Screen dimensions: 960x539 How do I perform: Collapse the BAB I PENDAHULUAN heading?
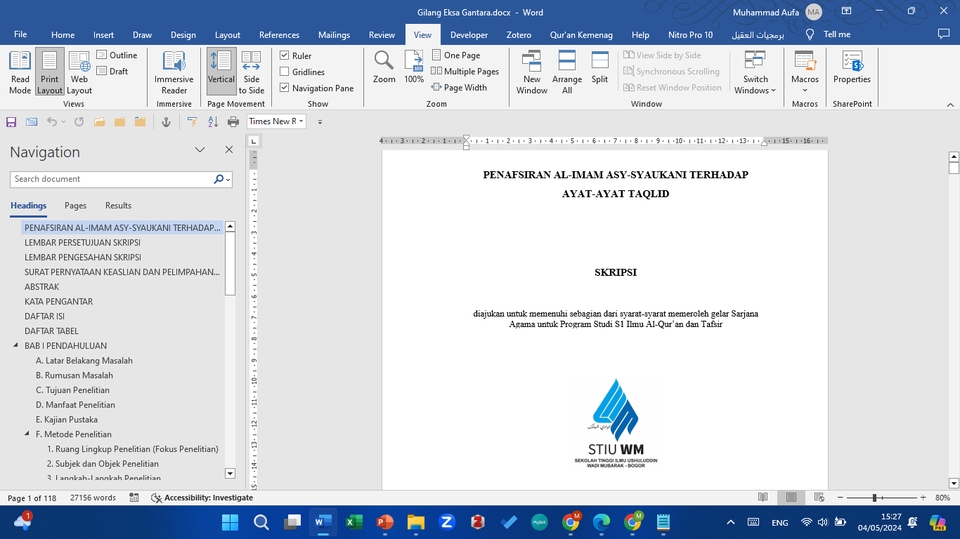pyautogui.click(x=16, y=345)
